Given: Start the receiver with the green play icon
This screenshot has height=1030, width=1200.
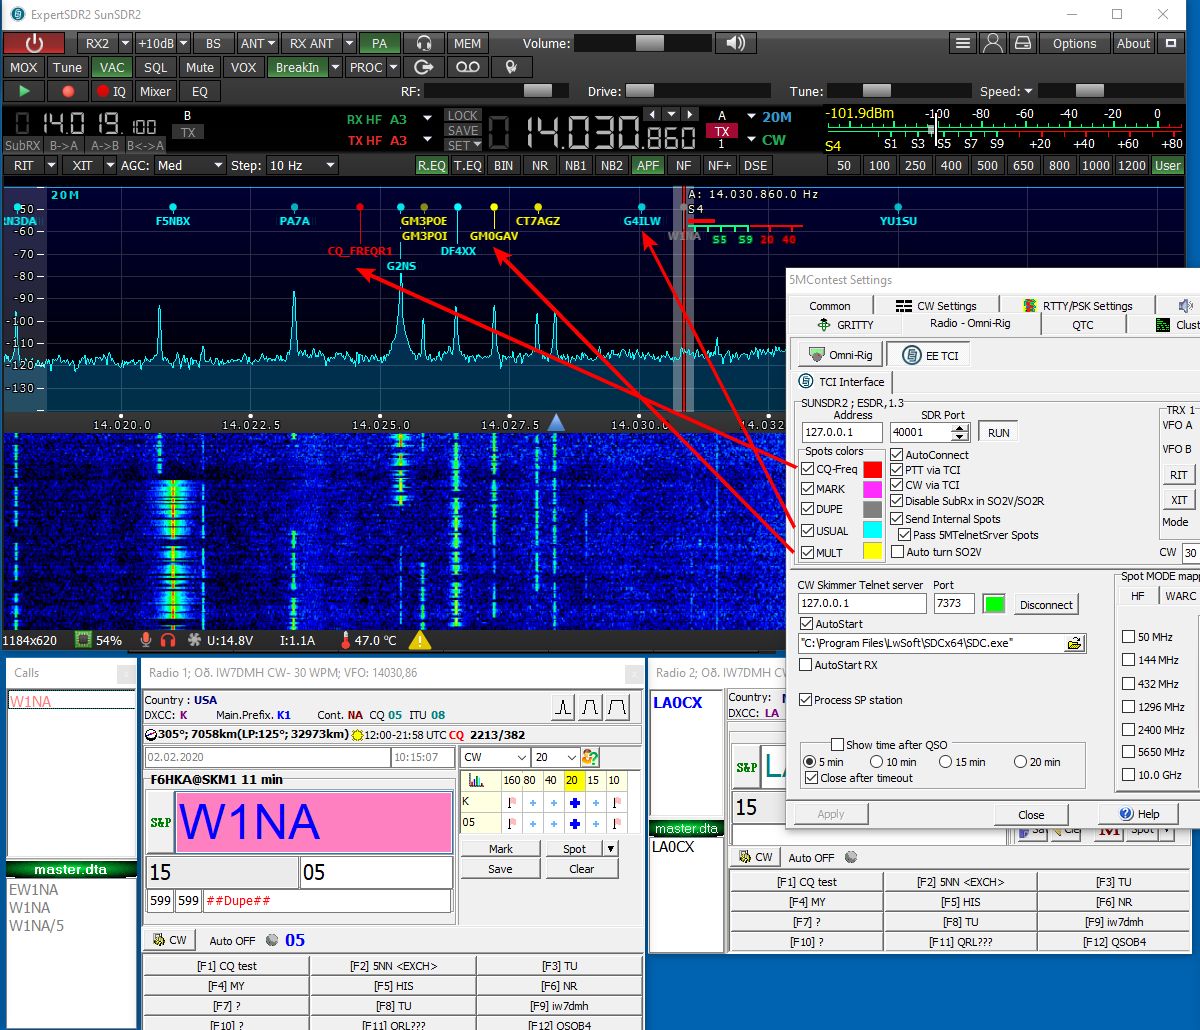Looking at the screenshot, I should point(24,91).
